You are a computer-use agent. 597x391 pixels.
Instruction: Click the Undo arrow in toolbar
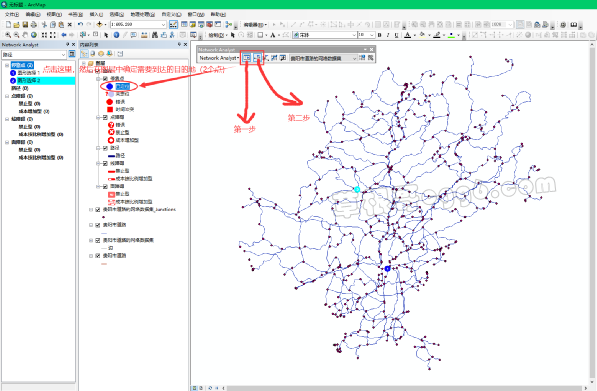pyautogui.click(x=80, y=24)
